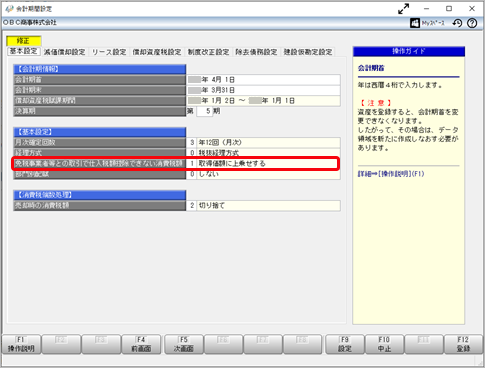Click the 月次確定回数 value field

click(x=263, y=143)
